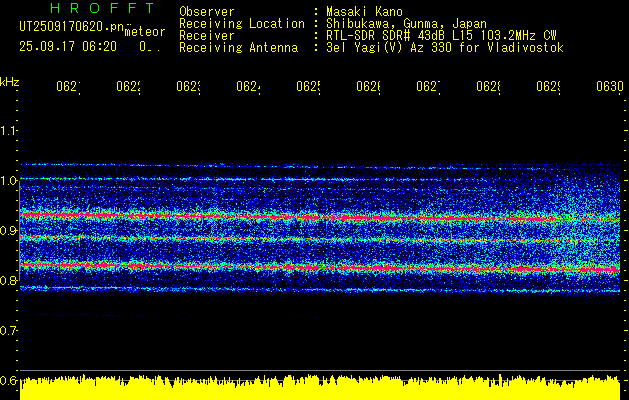Click the 1.1 frequency axis label
The width and height of the screenshot is (629, 400).
[x=9, y=130]
